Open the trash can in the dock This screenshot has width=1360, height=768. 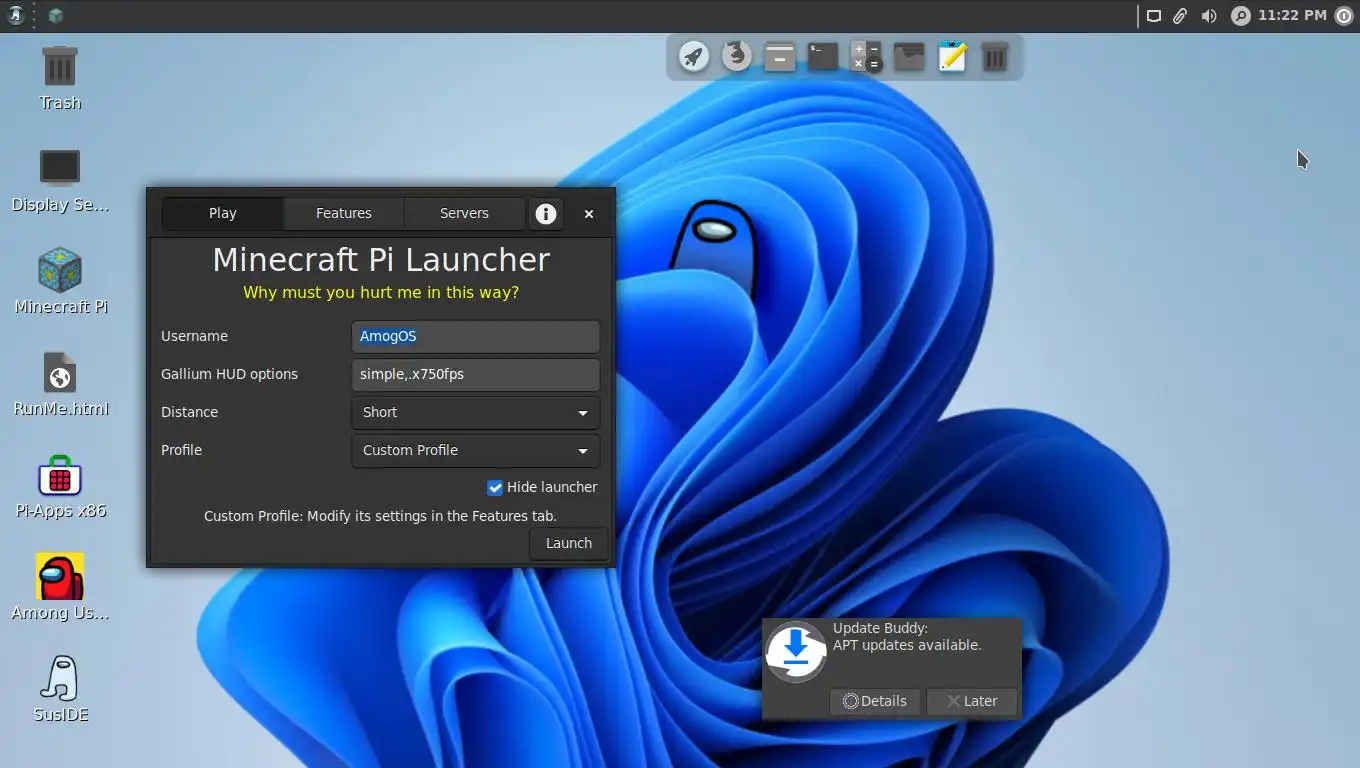point(995,56)
